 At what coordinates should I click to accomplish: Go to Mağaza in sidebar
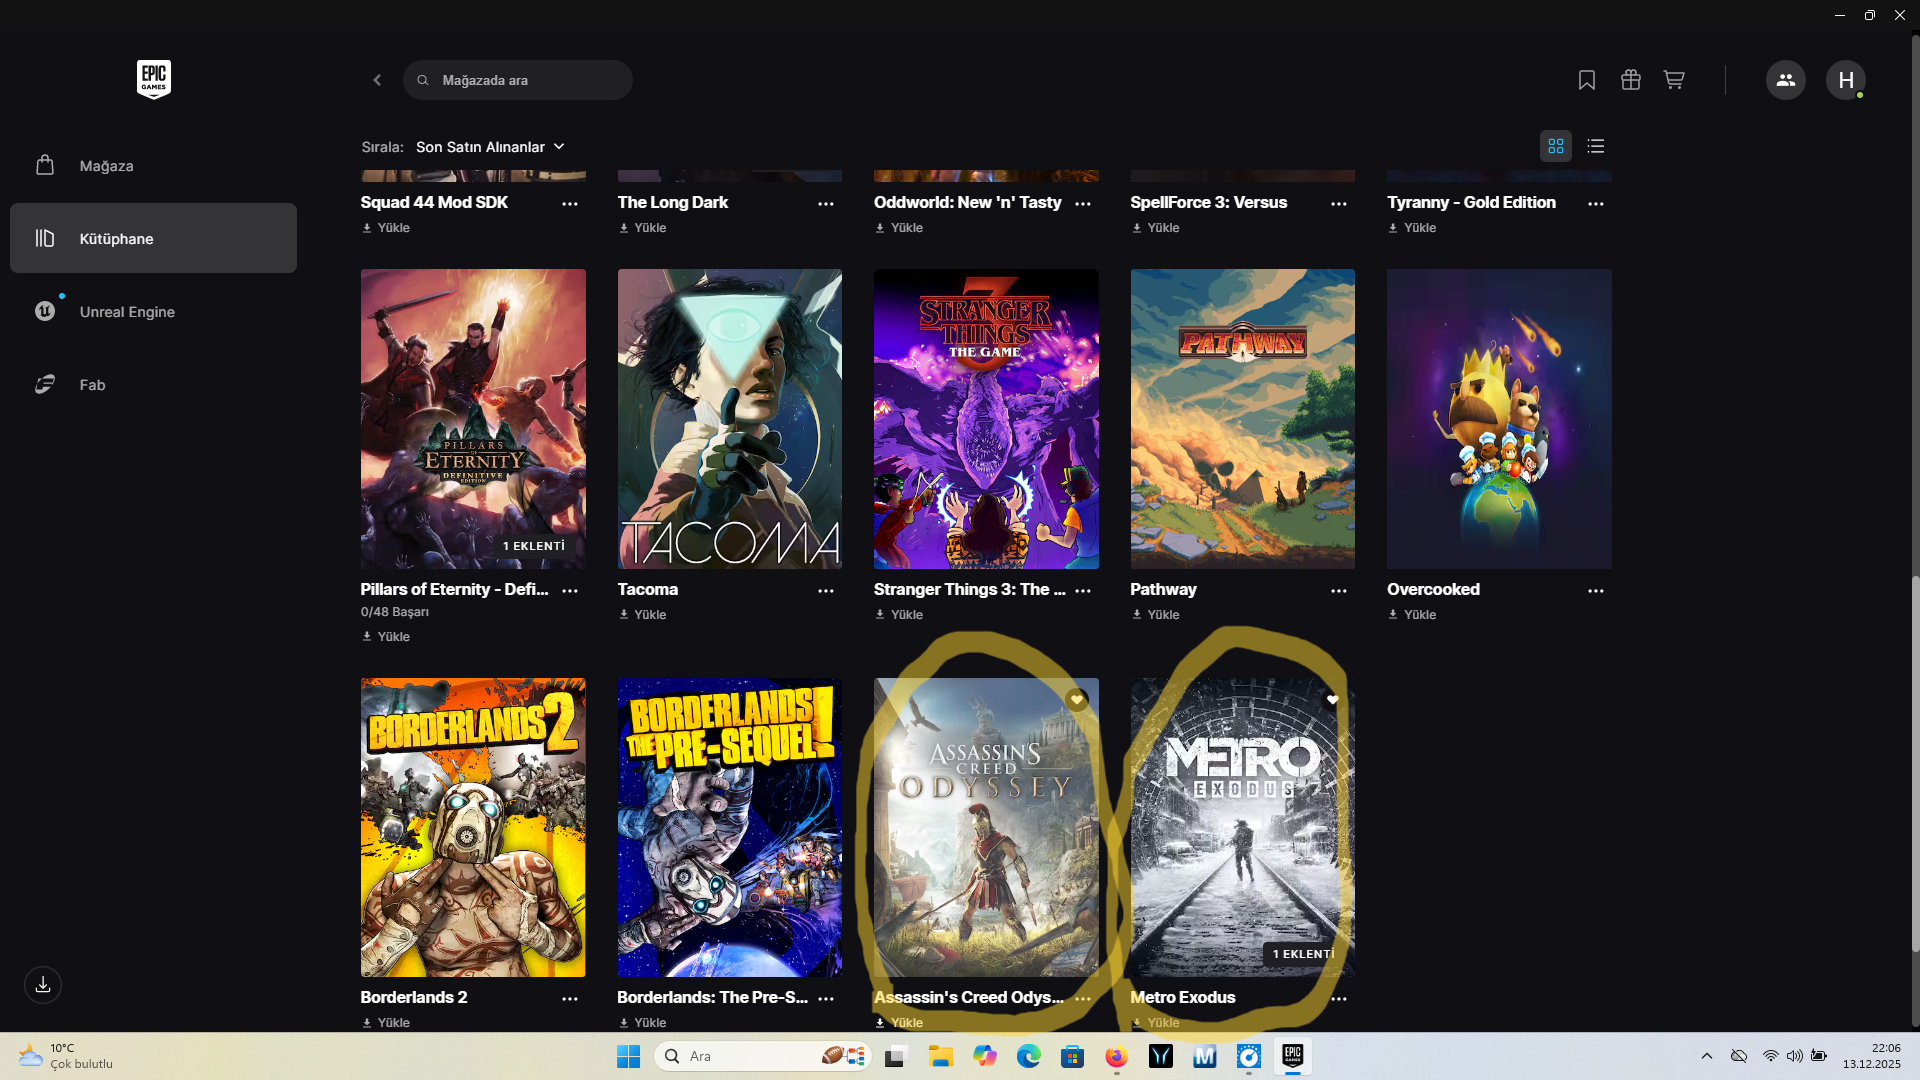point(106,166)
